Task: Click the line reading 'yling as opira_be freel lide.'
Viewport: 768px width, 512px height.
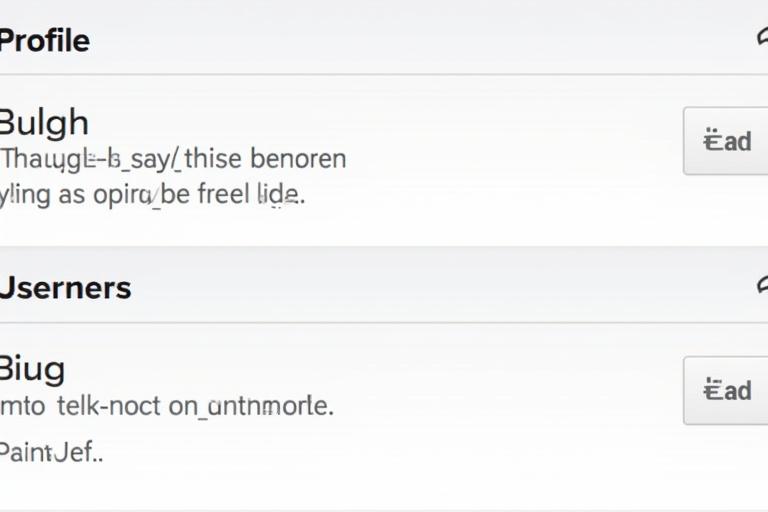Action: coord(152,195)
